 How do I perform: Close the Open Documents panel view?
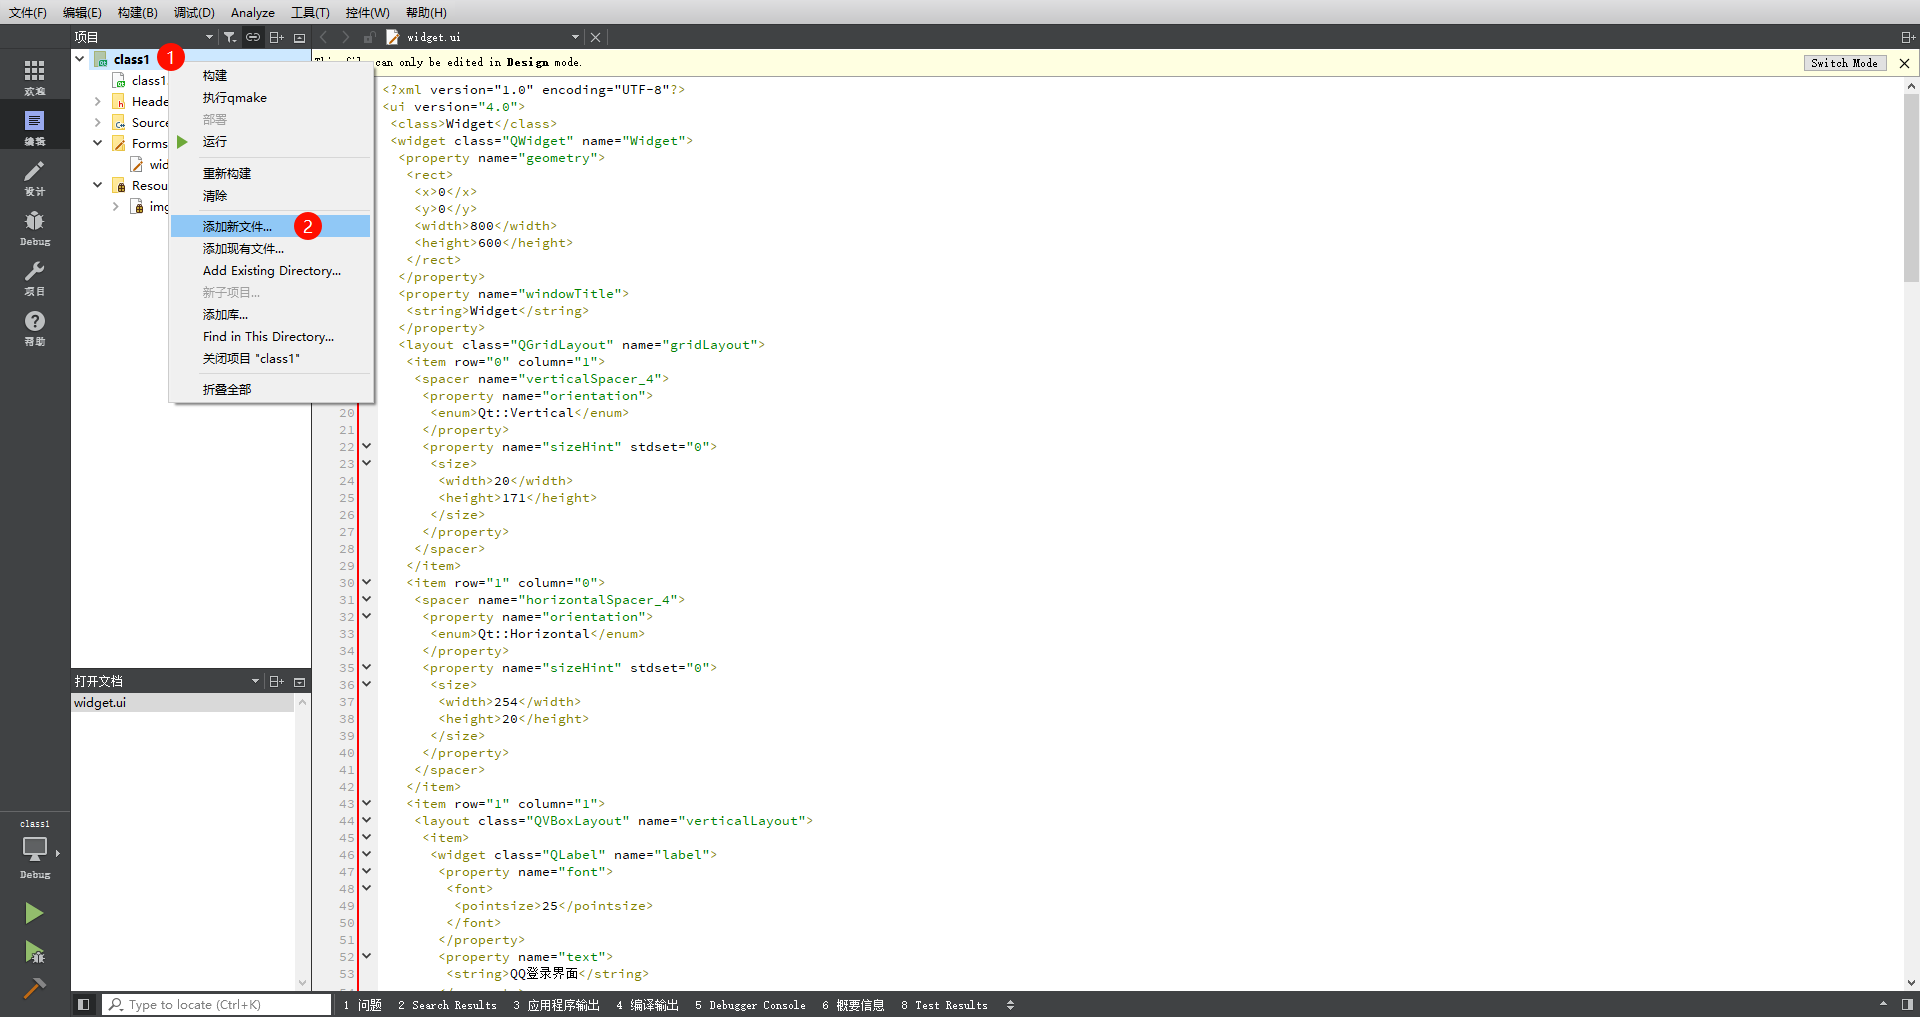(x=299, y=681)
